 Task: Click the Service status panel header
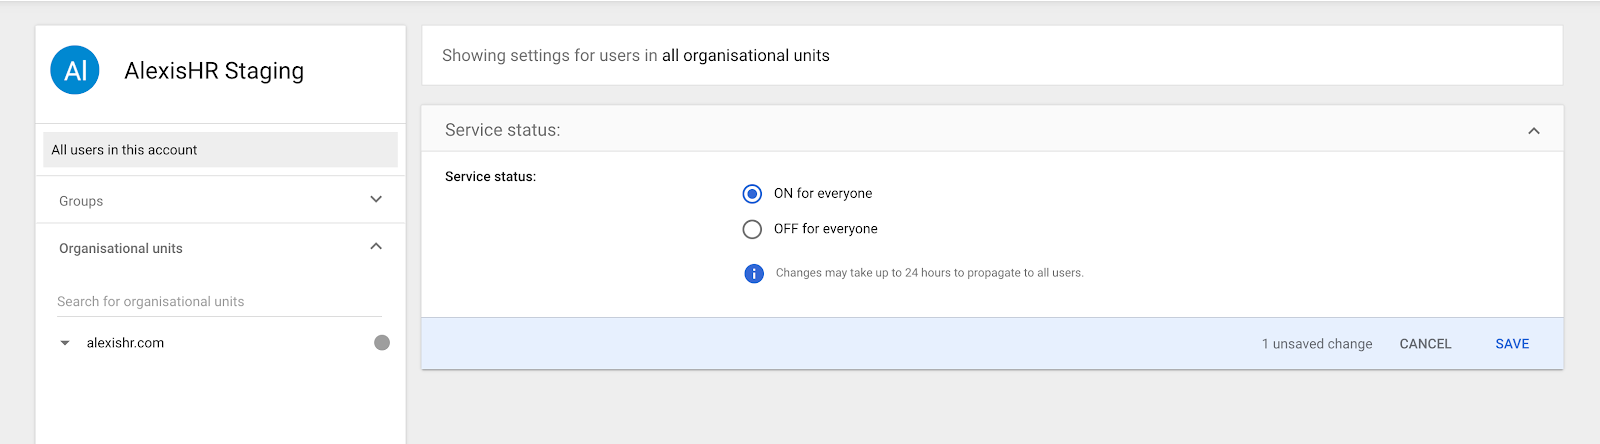502,130
